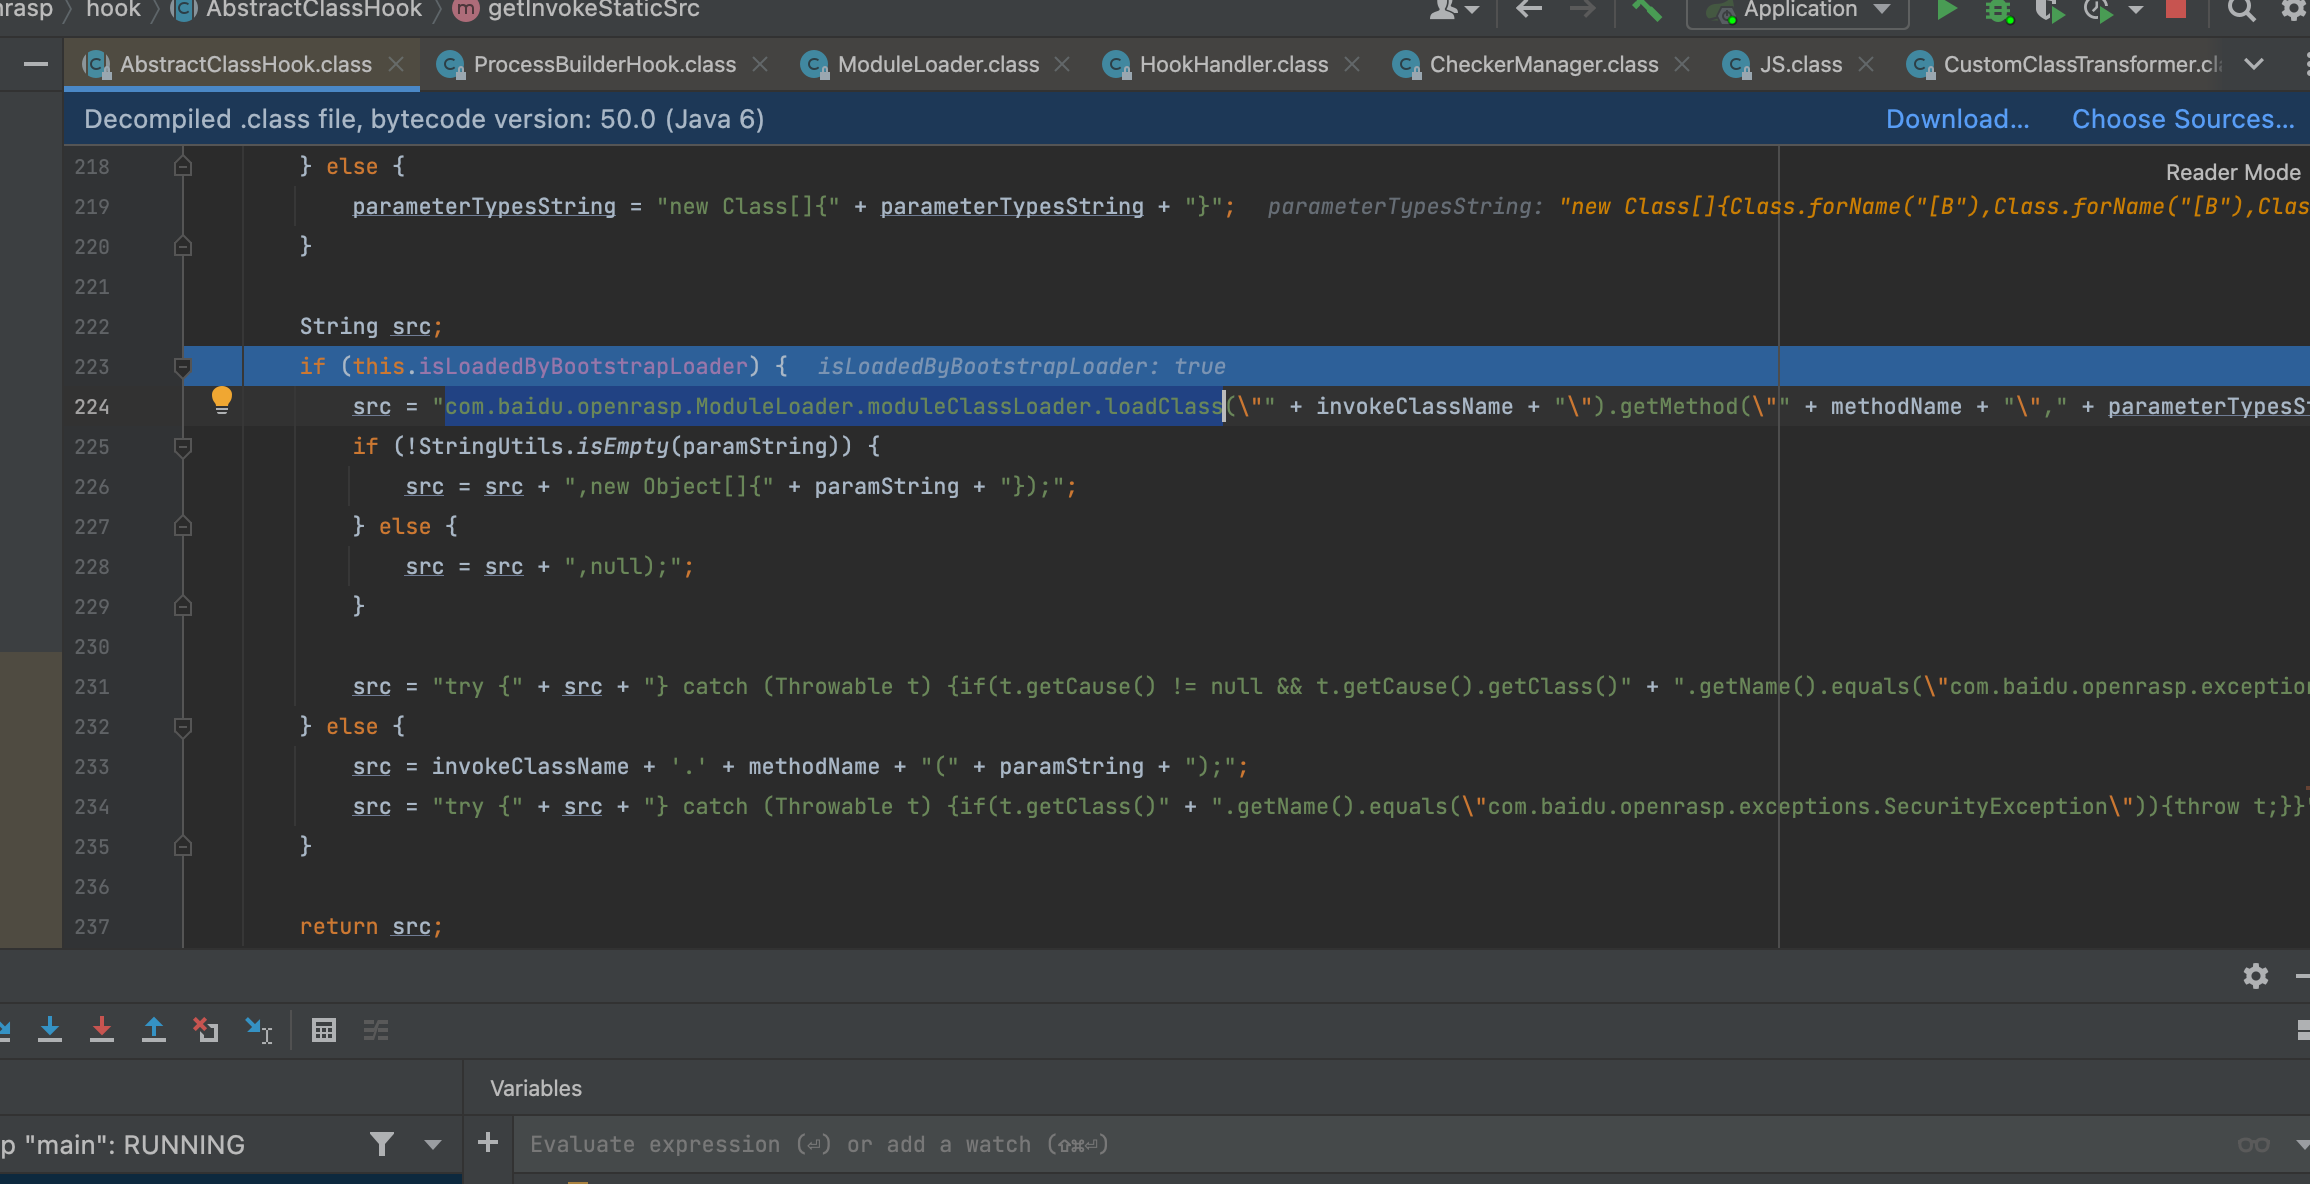Click the Step Into blue arrow icon

click(50, 1029)
